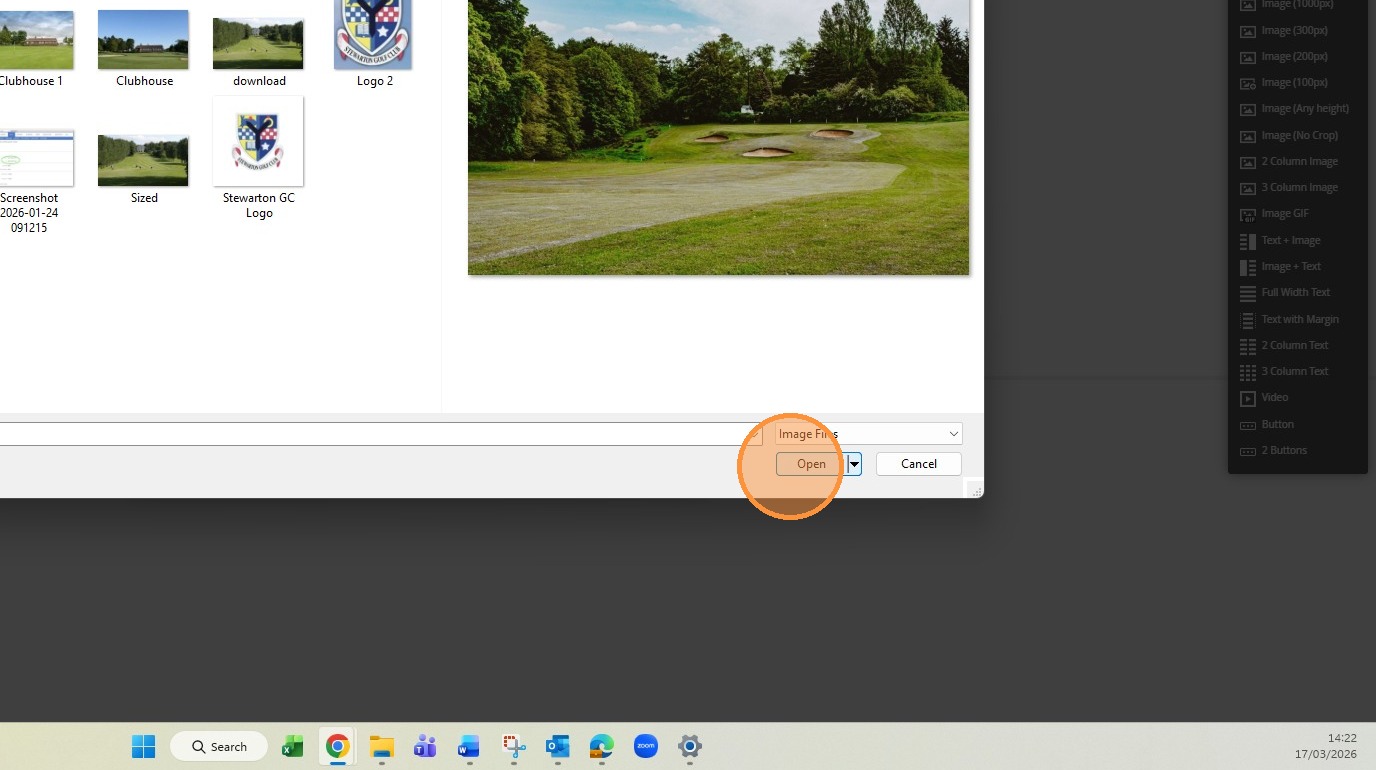1376x770 pixels.
Task: Select the Text + Image block in the background panel
Action: (x=1281, y=240)
